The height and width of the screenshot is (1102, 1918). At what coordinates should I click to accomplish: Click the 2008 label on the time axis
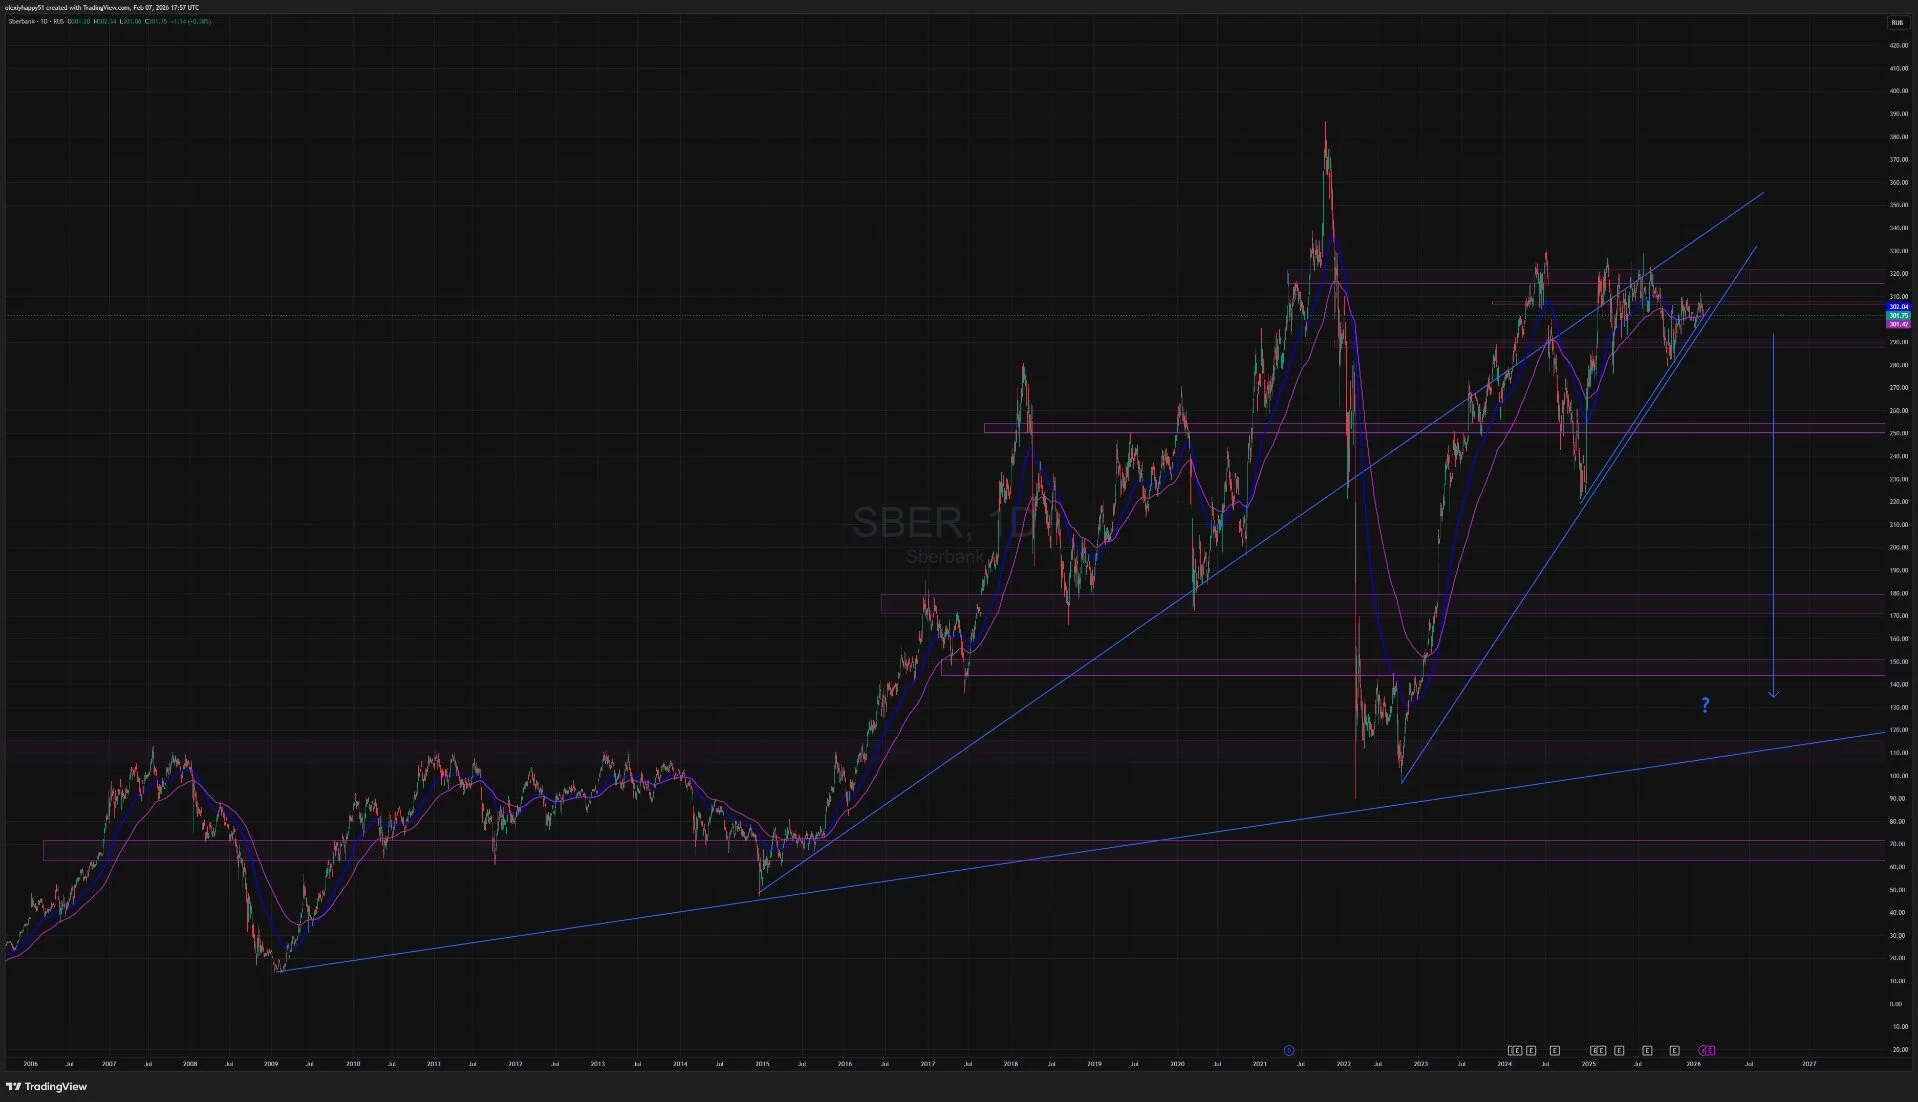[190, 1064]
